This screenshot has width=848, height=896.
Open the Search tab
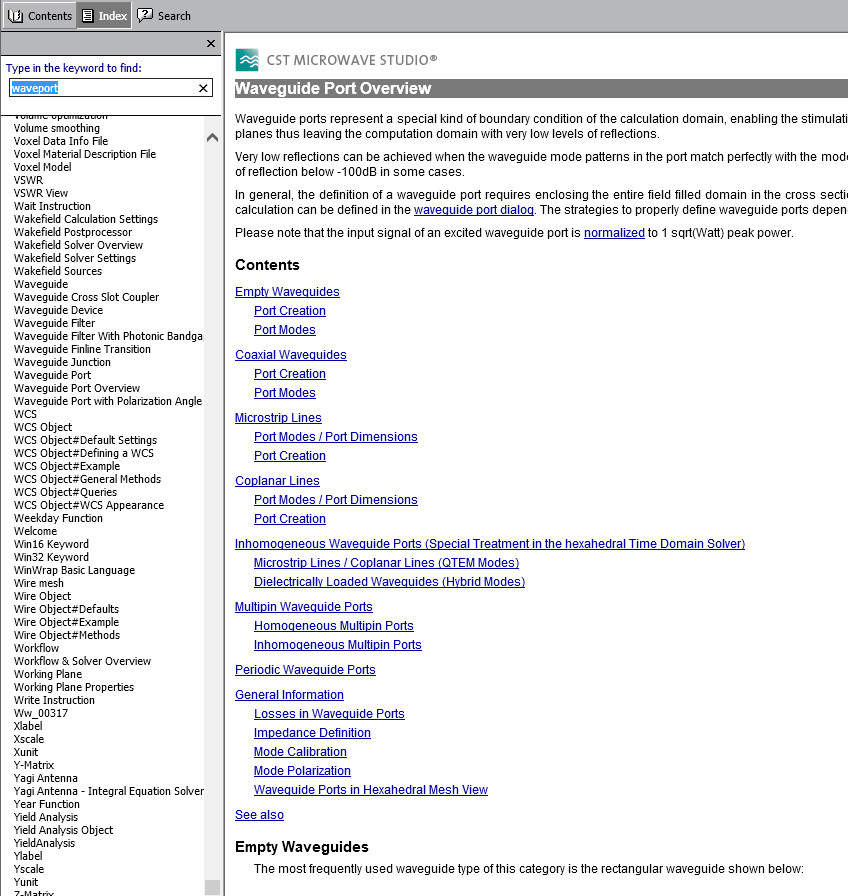(x=165, y=16)
